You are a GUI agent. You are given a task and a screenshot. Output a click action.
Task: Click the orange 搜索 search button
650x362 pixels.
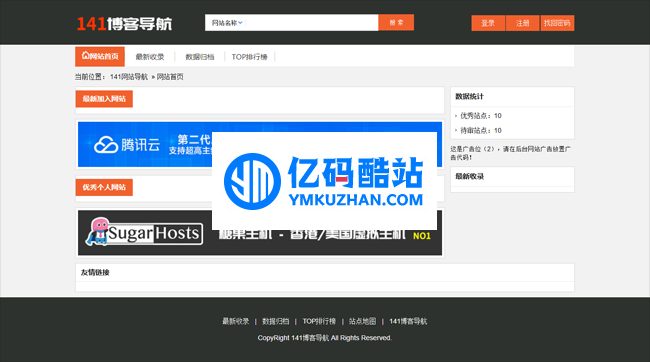pos(396,23)
